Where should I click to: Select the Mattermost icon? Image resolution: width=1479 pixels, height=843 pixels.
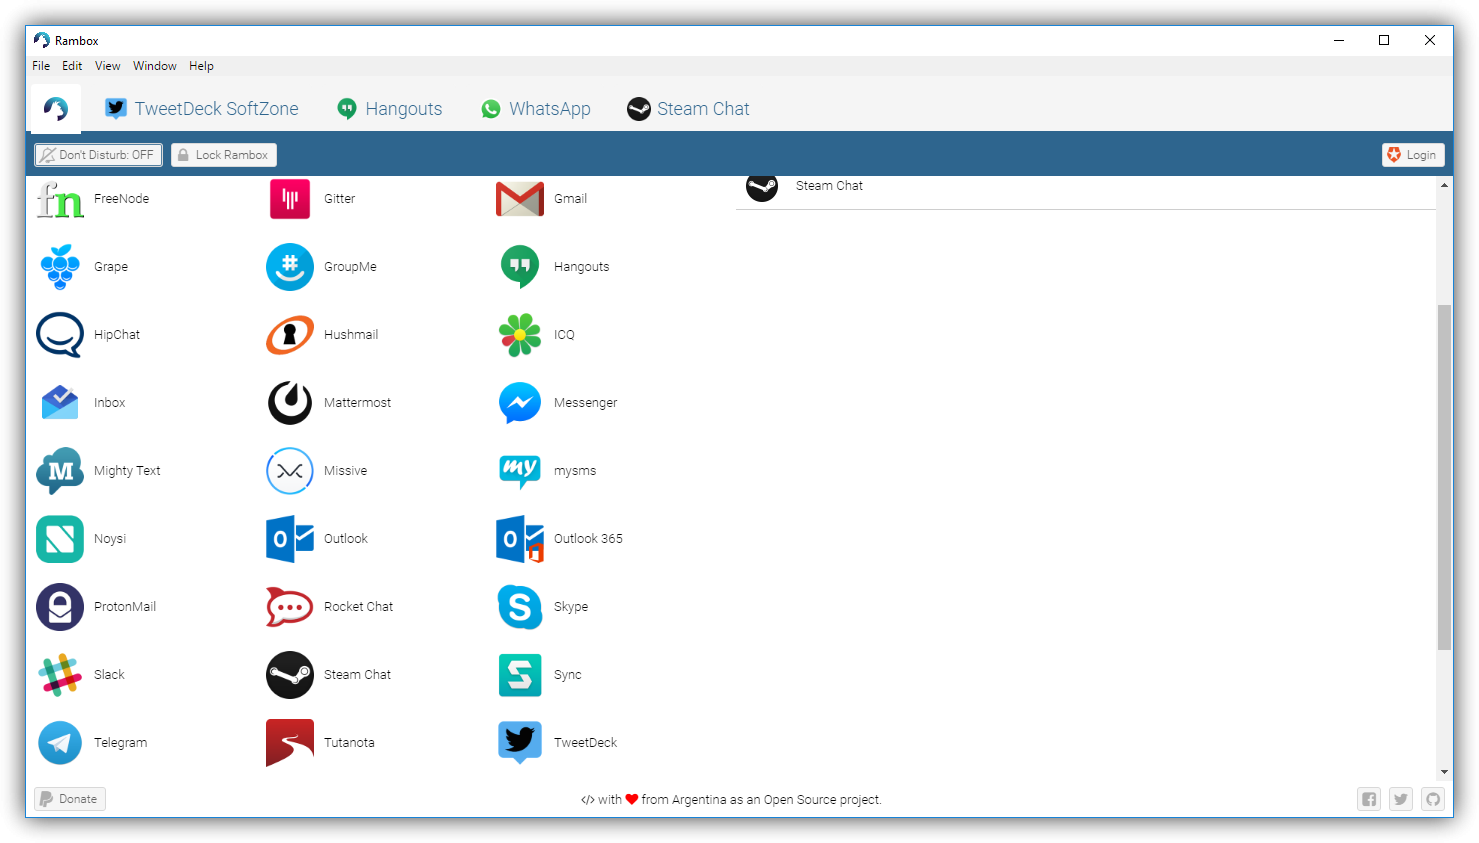click(290, 403)
